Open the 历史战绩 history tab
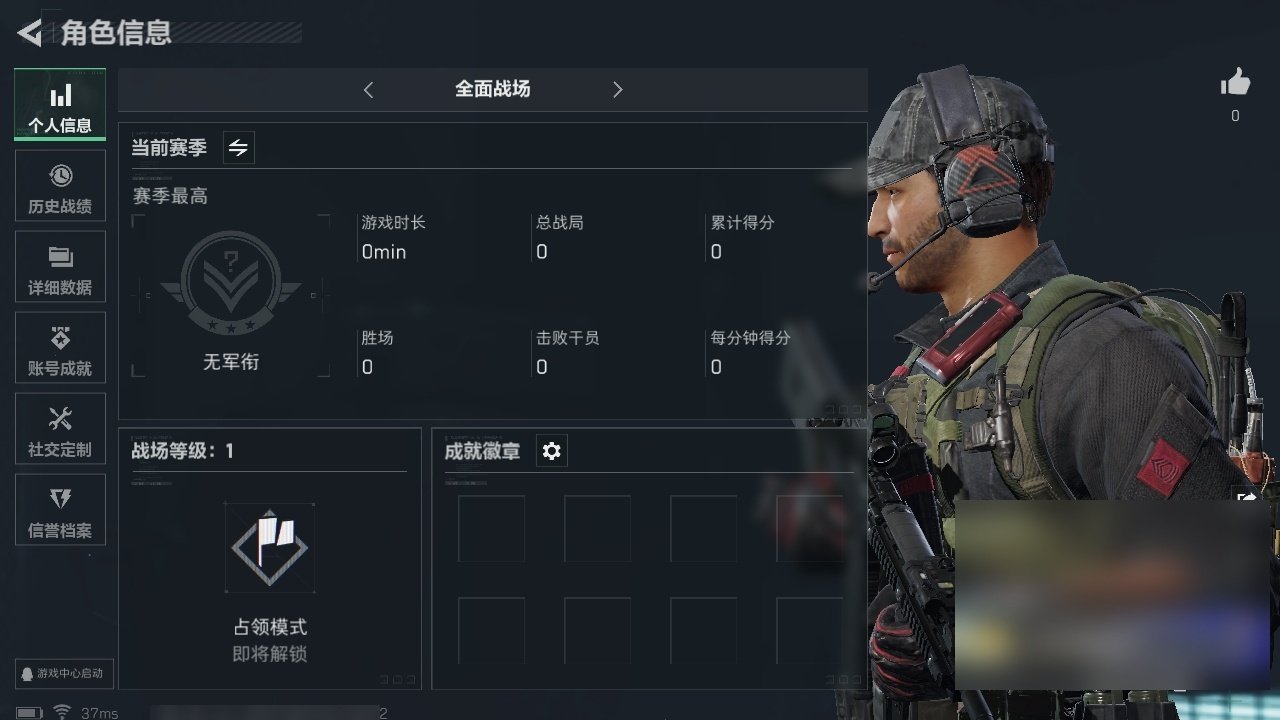 click(x=60, y=186)
